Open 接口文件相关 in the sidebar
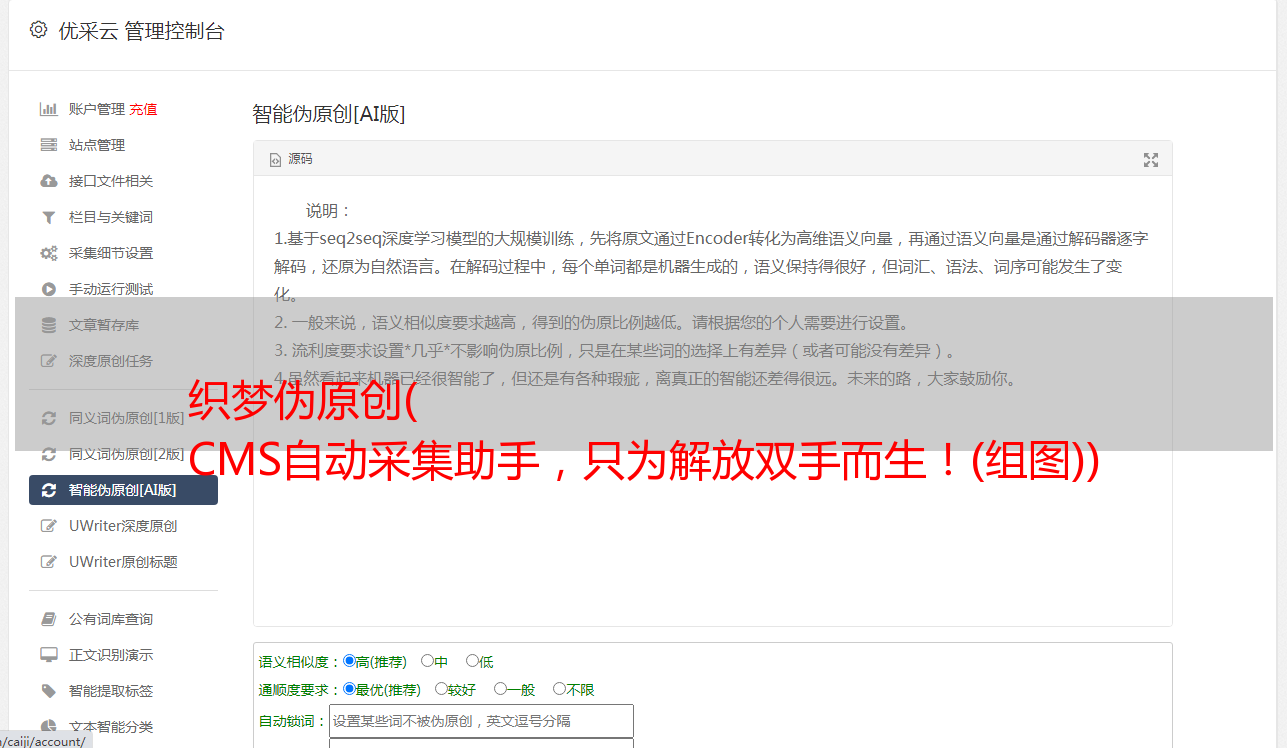The image size is (1287, 748). 111,181
